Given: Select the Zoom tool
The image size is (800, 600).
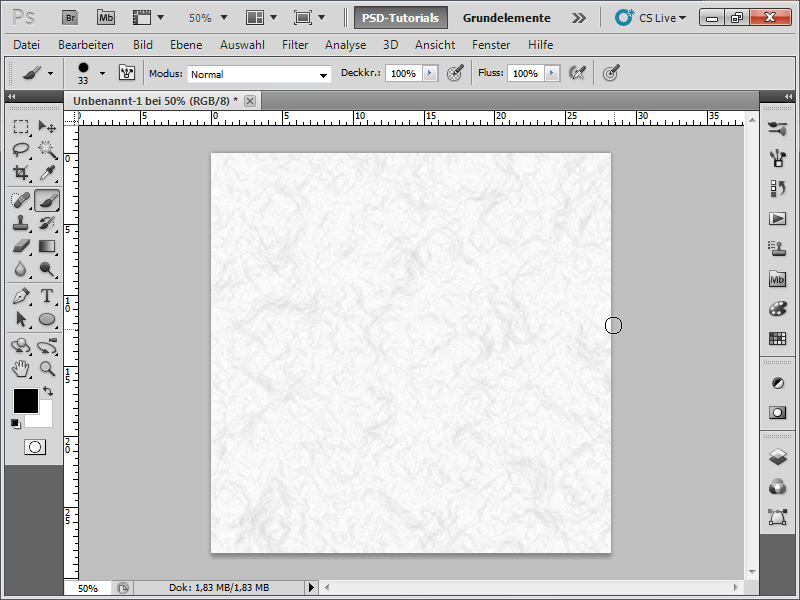Looking at the screenshot, I should pyautogui.click(x=47, y=369).
